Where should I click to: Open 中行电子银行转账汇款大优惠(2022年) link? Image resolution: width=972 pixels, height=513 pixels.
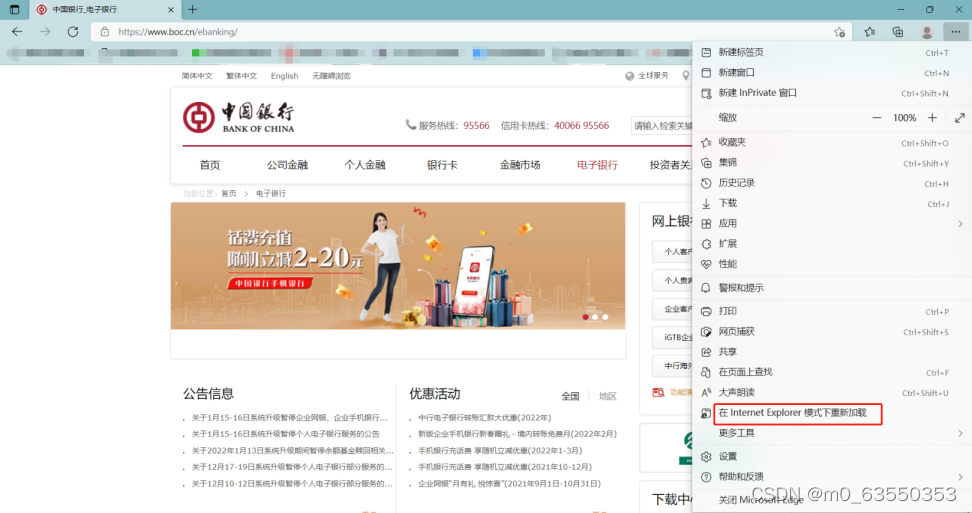(484, 418)
